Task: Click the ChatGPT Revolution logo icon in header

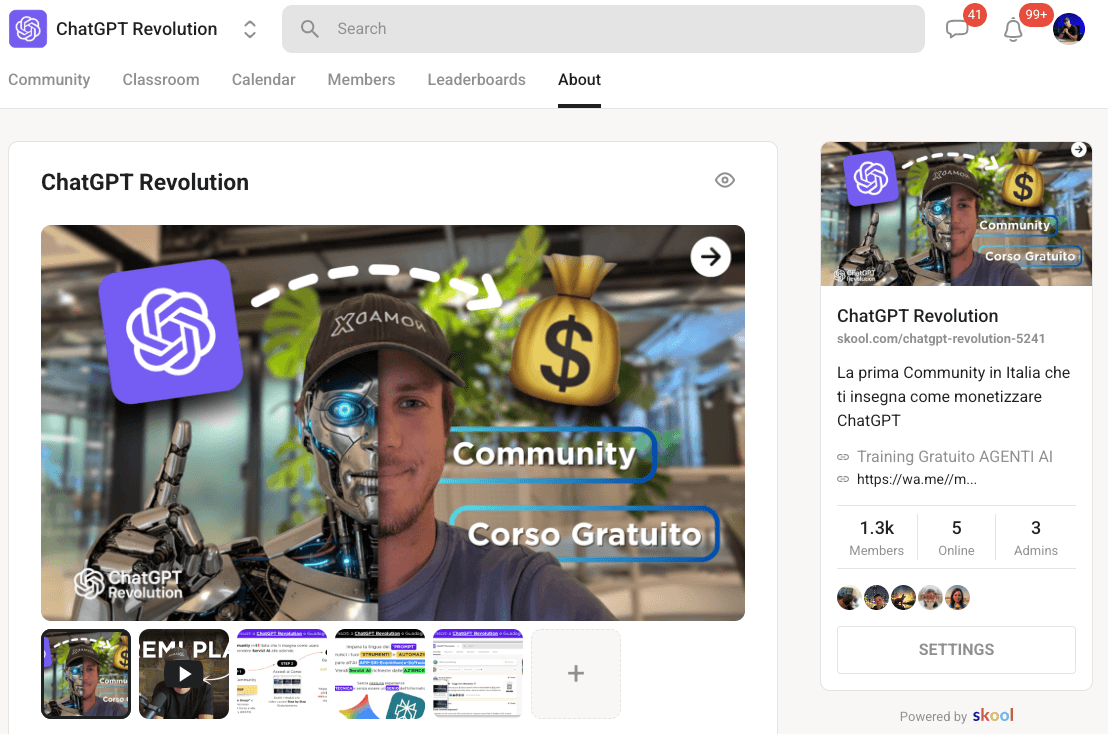Action: tap(28, 29)
